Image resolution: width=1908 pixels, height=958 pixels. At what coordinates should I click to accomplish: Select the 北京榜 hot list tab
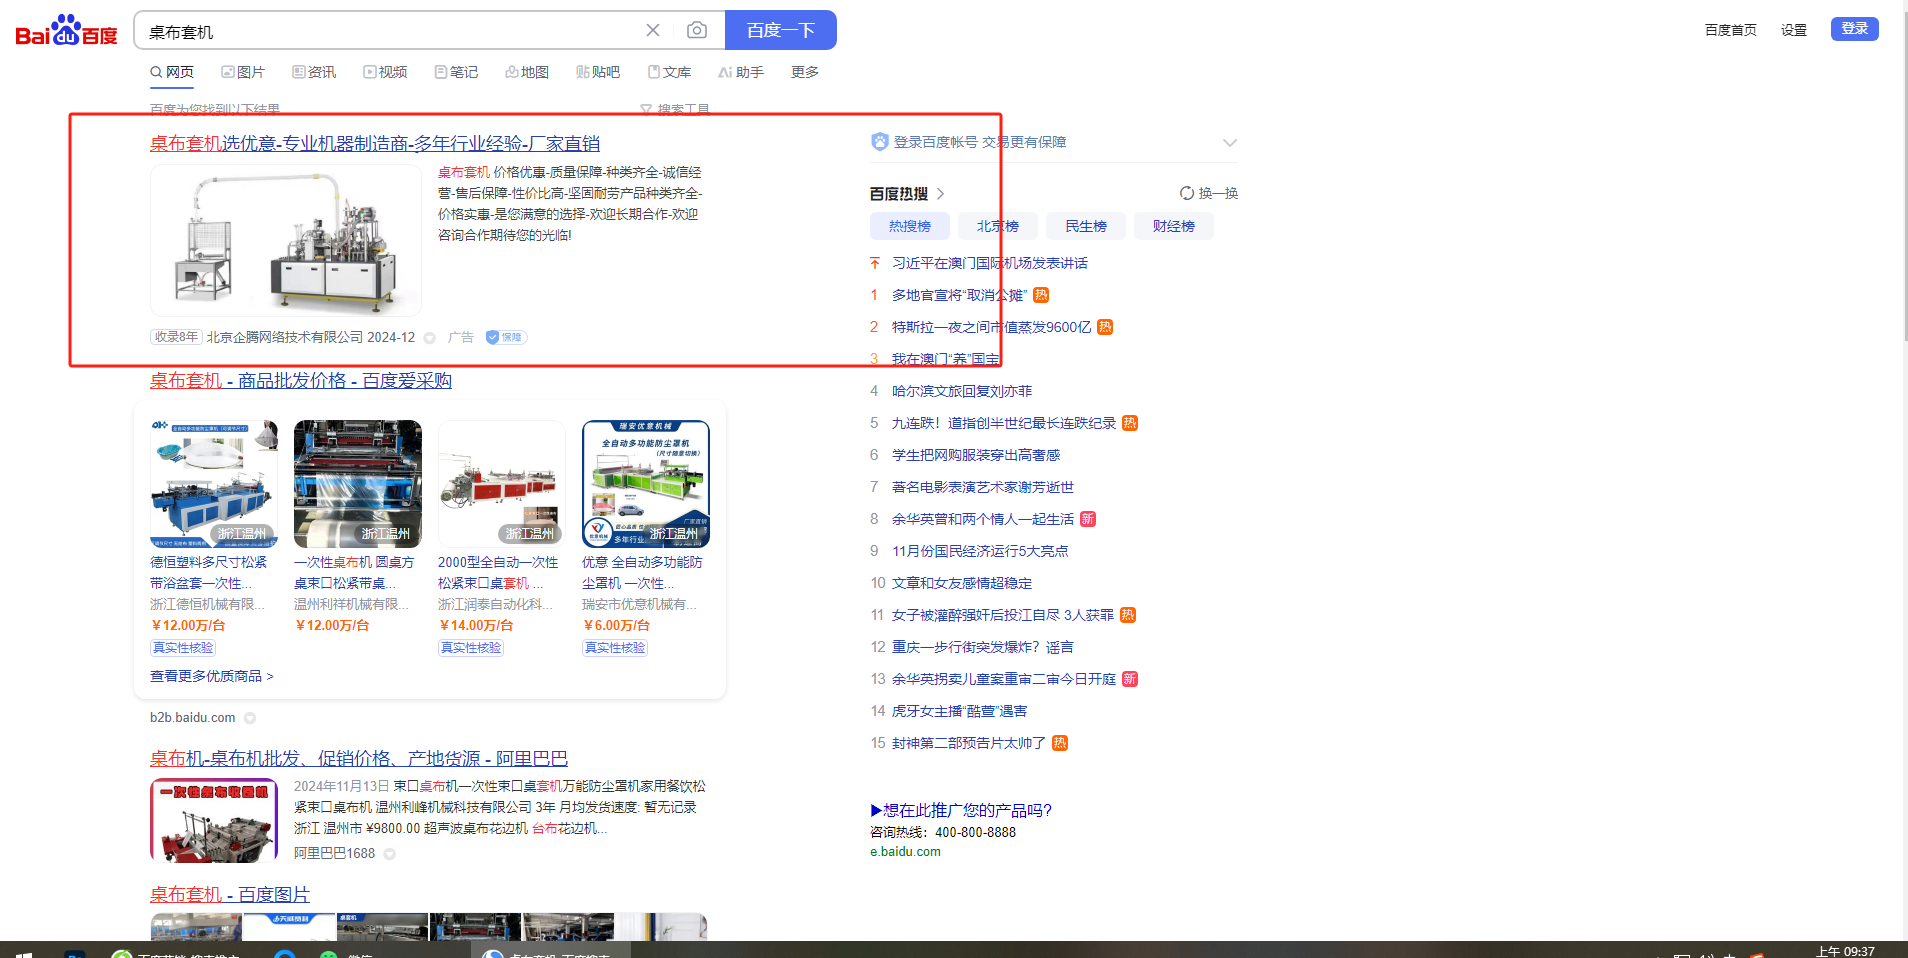click(997, 226)
